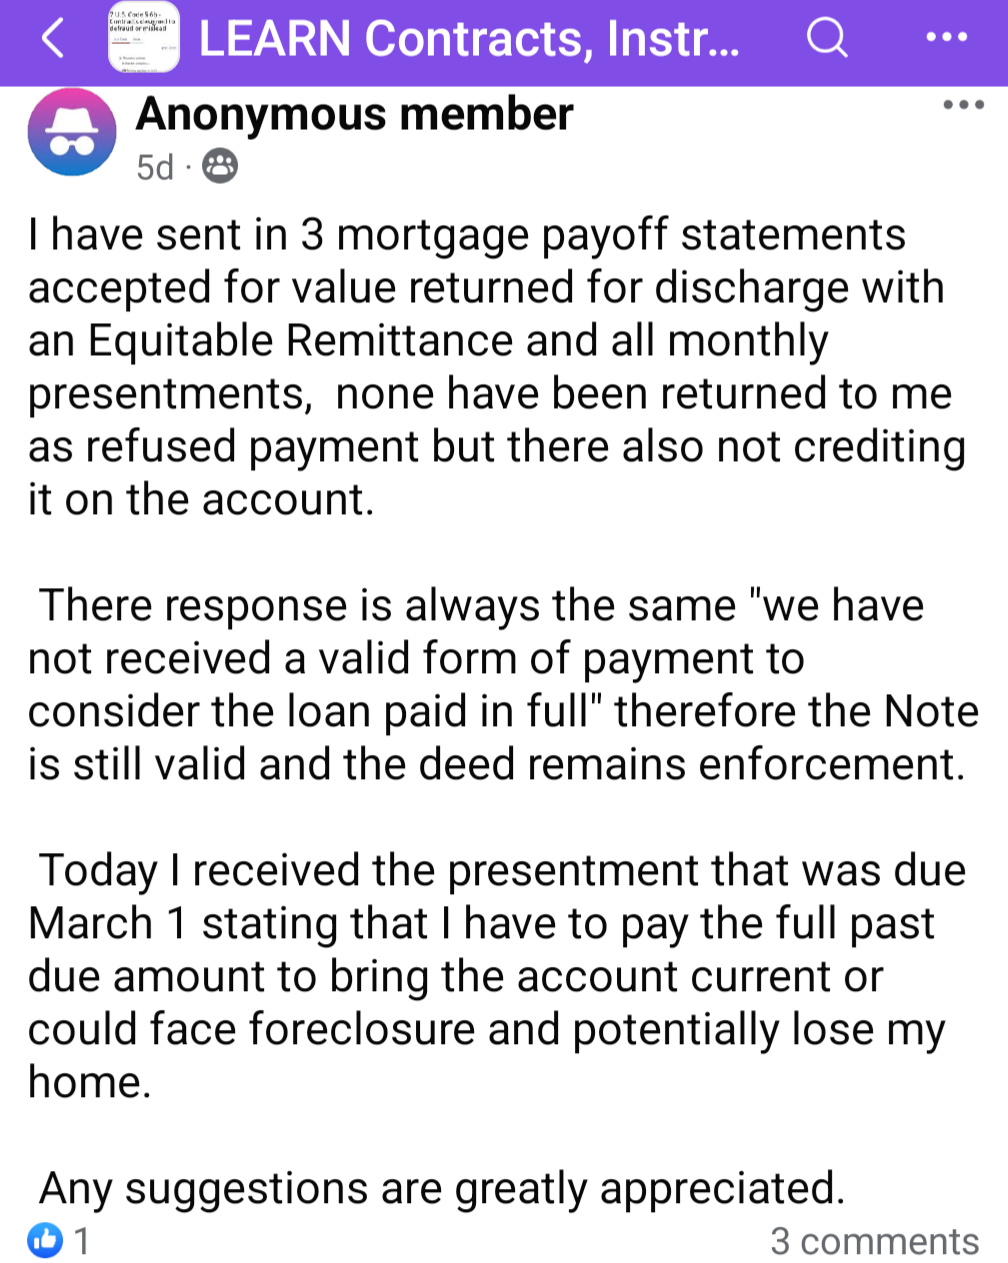The image size is (1008, 1263).
Task: Tap 'Any suggestions are greatly appreciated' line
Action: click(x=442, y=1188)
